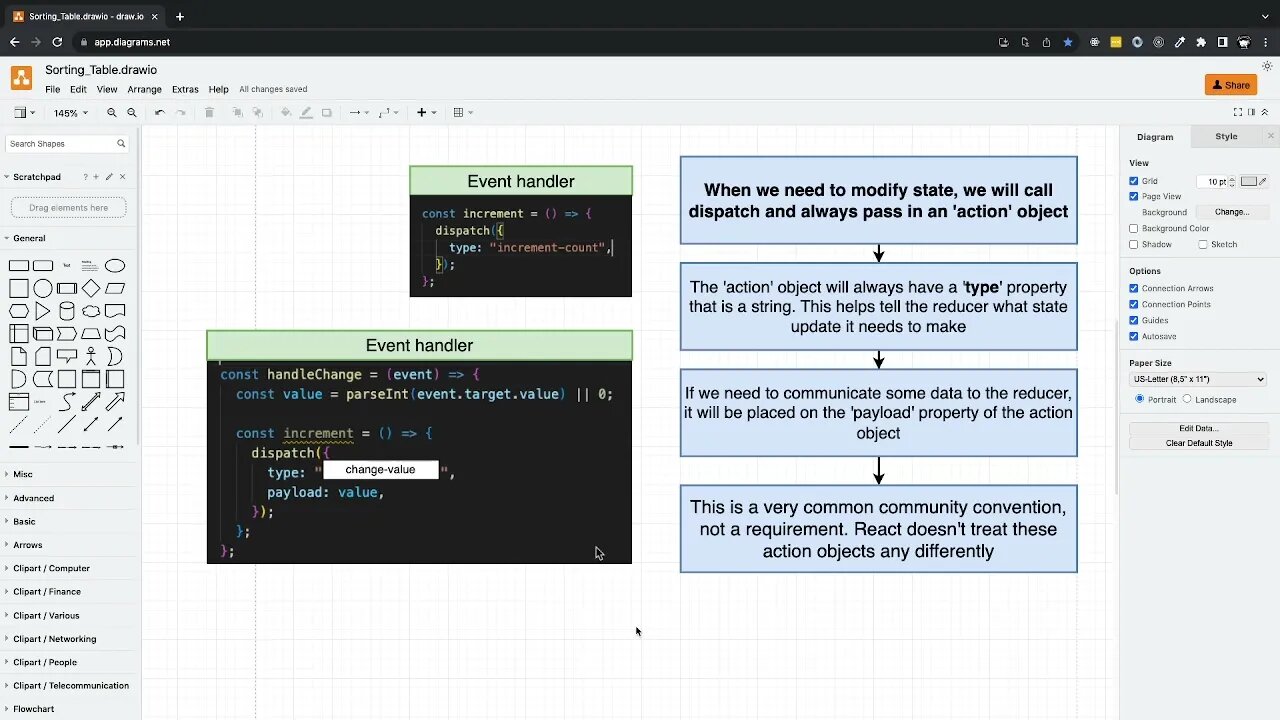
Task: Open the view panels dropdown
Action: 25,113
